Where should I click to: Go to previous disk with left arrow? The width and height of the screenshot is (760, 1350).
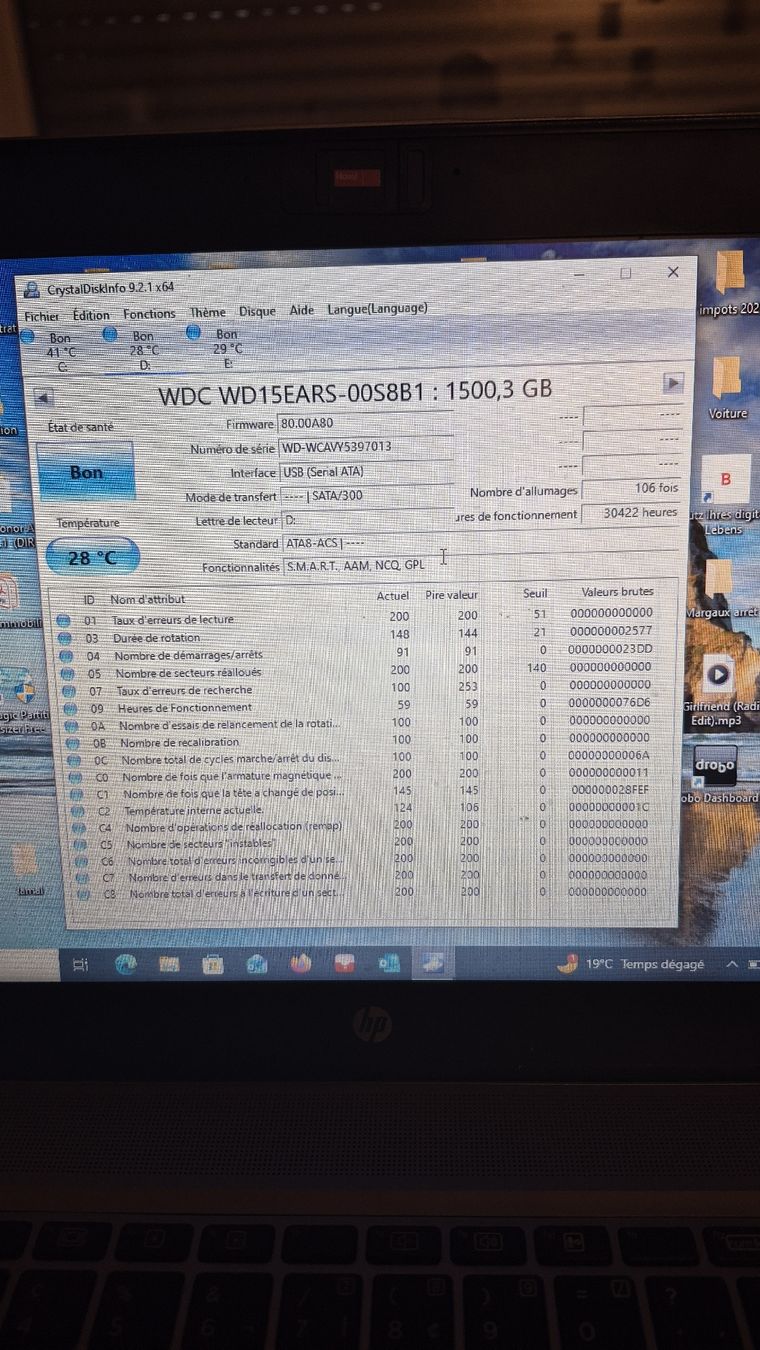tap(44, 397)
